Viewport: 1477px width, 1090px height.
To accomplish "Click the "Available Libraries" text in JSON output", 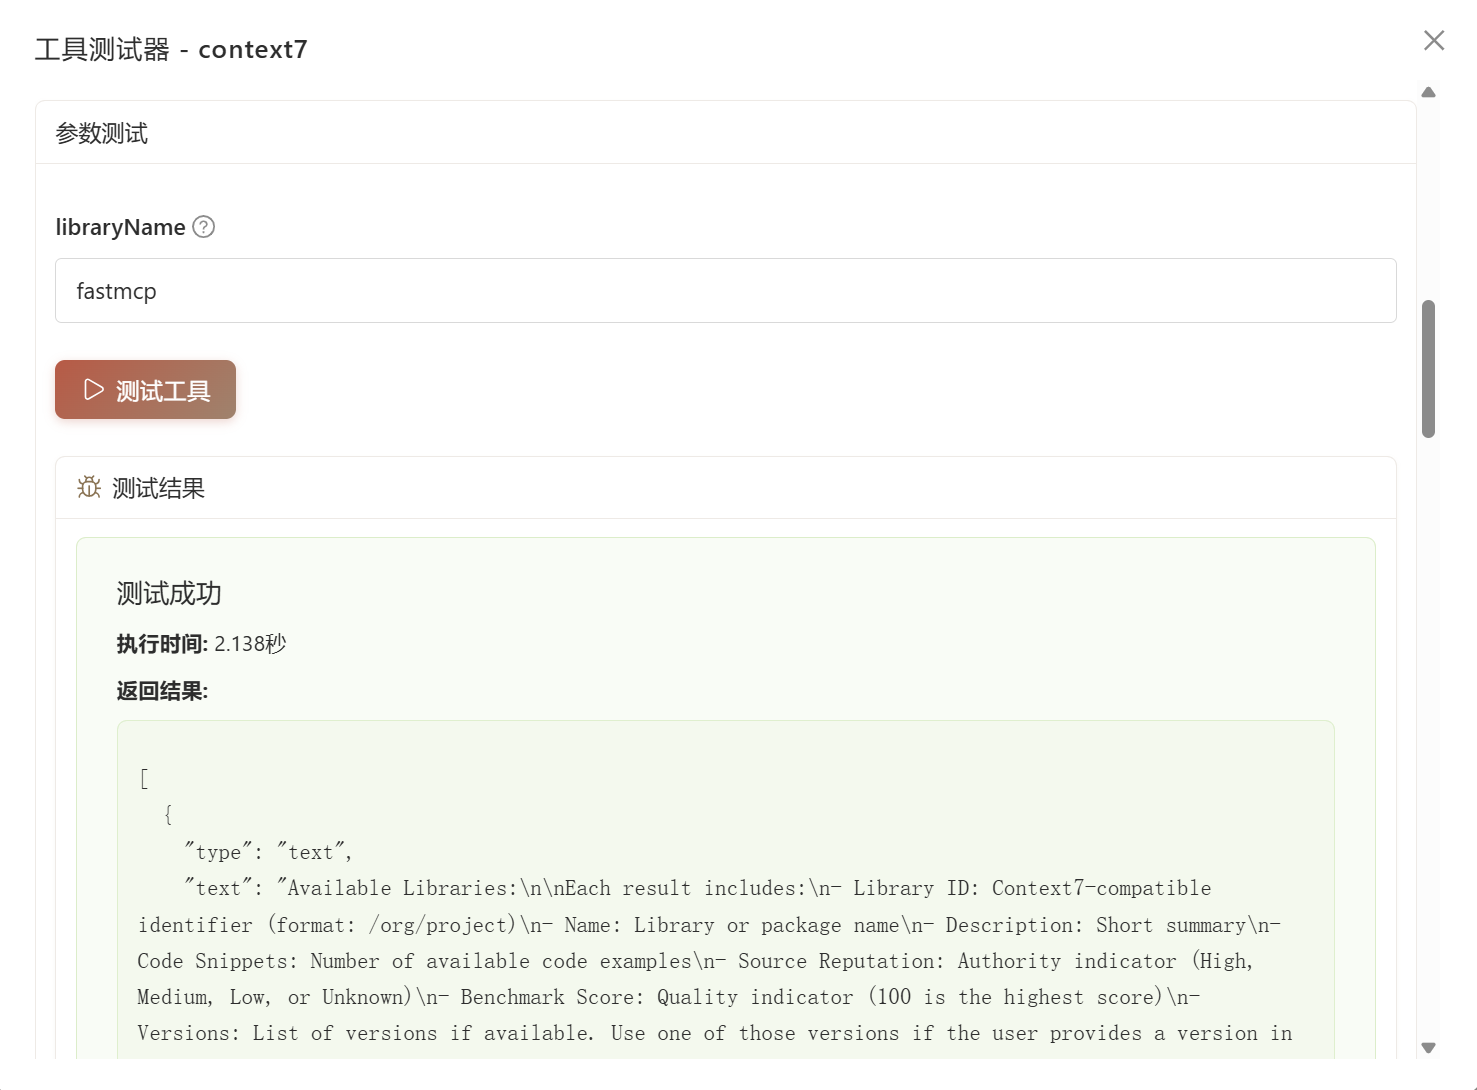I will 398,888.
